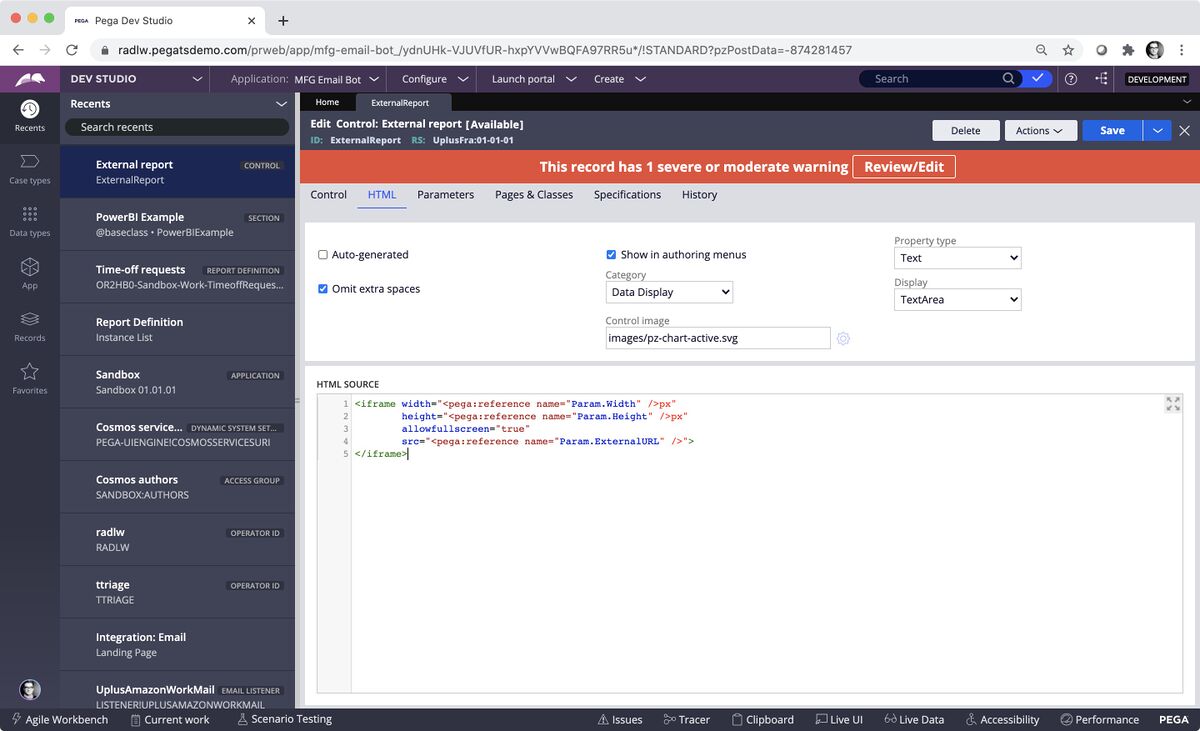Open the Category dropdown
Image resolution: width=1200 pixels, height=731 pixels.
point(669,292)
